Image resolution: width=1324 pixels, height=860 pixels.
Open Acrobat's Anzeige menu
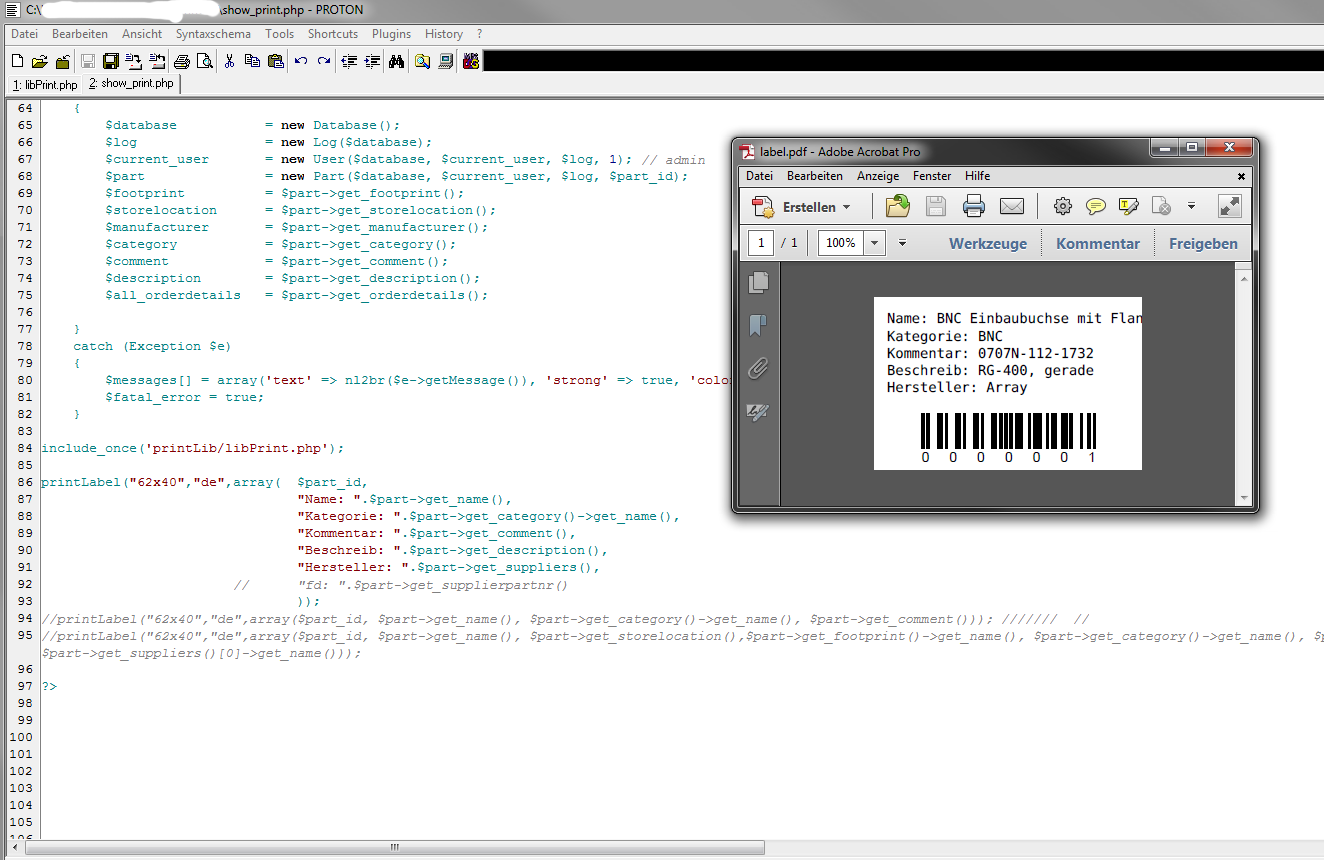coord(878,176)
